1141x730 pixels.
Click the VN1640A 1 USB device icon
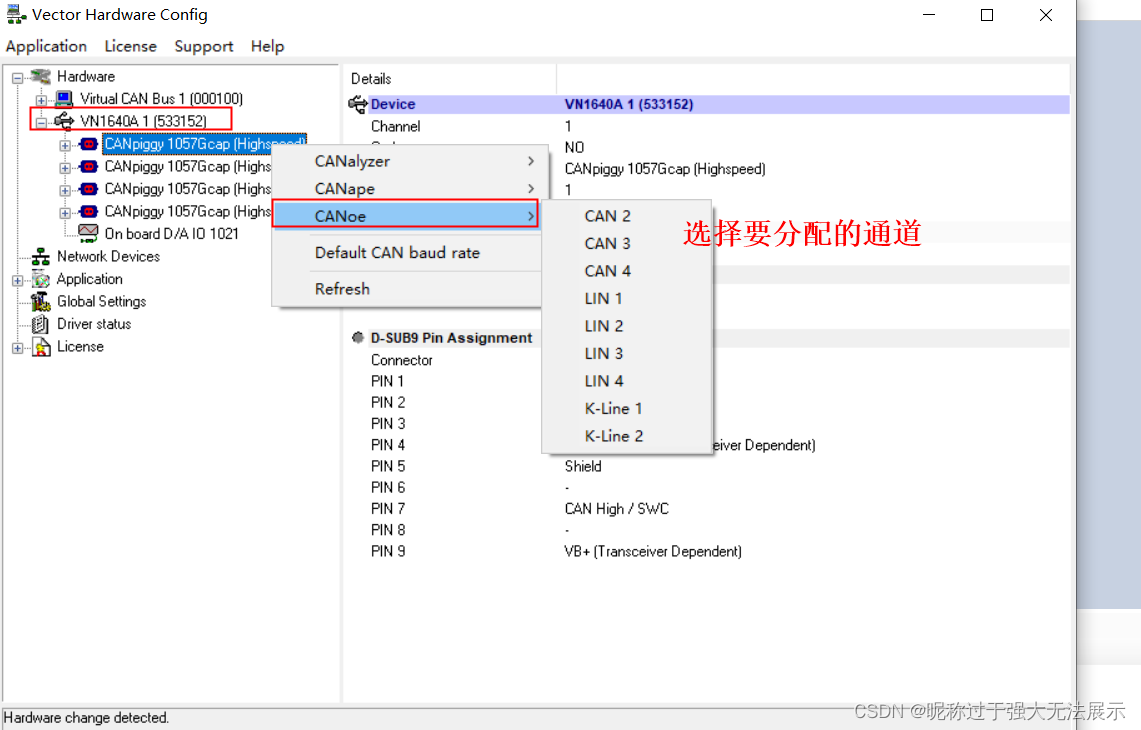click(64, 121)
